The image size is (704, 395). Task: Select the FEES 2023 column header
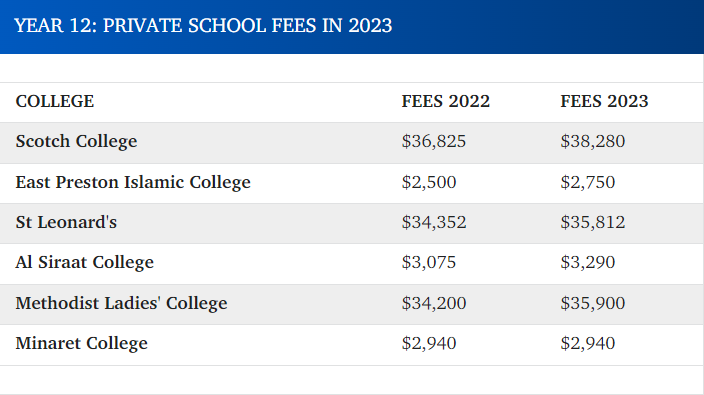[604, 101]
